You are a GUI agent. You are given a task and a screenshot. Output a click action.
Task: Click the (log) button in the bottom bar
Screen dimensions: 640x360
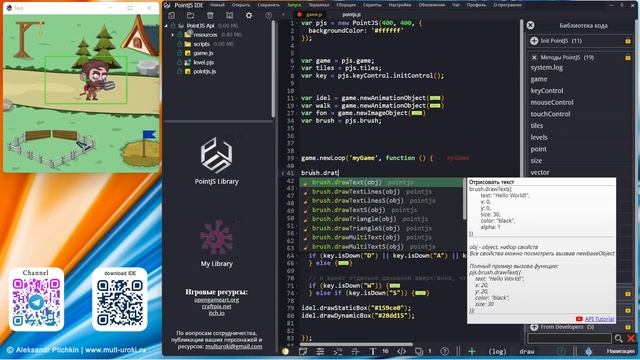pyautogui.click(x=497, y=351)
